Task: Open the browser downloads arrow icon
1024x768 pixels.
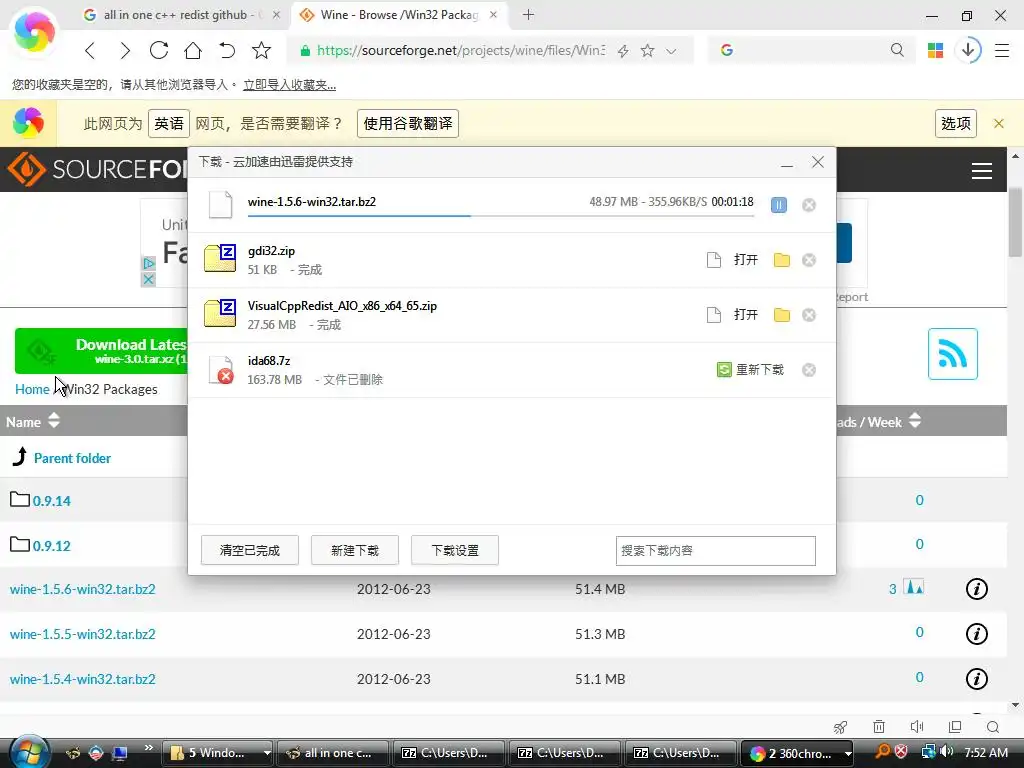Action: tap(968, 50)
